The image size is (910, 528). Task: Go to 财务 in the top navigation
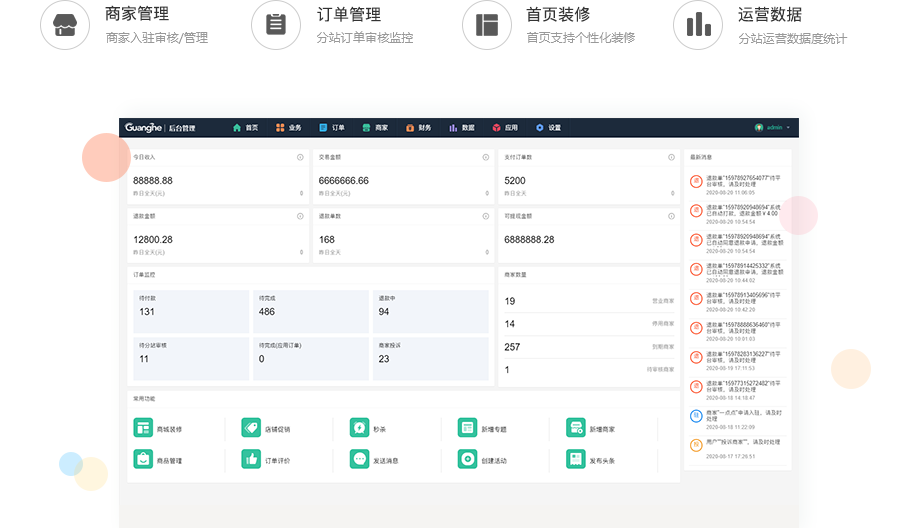[x=418, y=128]
